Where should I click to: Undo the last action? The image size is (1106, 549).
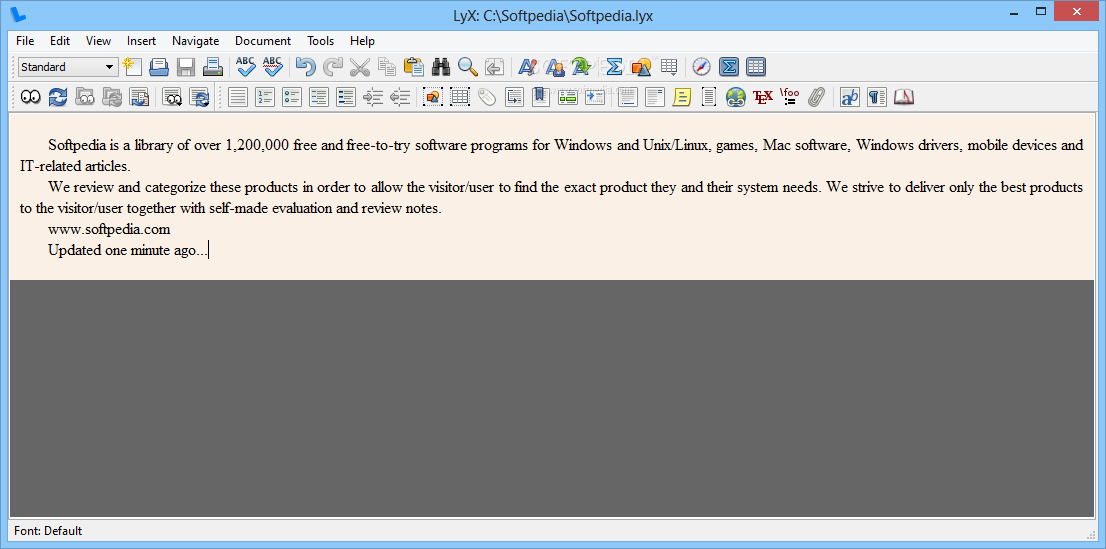[x=305, y=67]
